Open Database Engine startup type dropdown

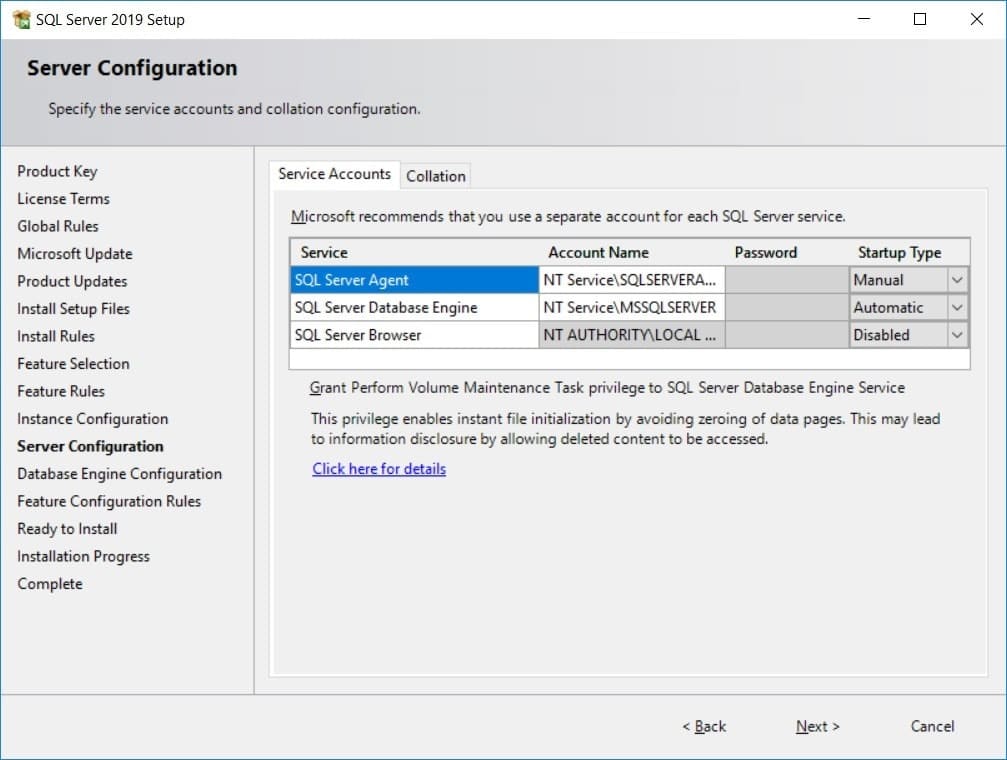[958, 307]
